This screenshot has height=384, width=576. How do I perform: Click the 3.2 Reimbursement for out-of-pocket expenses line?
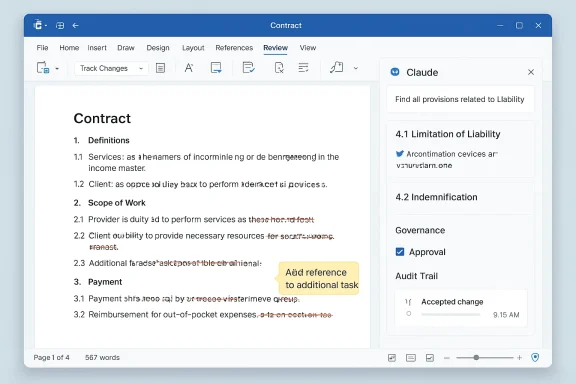pyautogui.click(x=203, y=315)
